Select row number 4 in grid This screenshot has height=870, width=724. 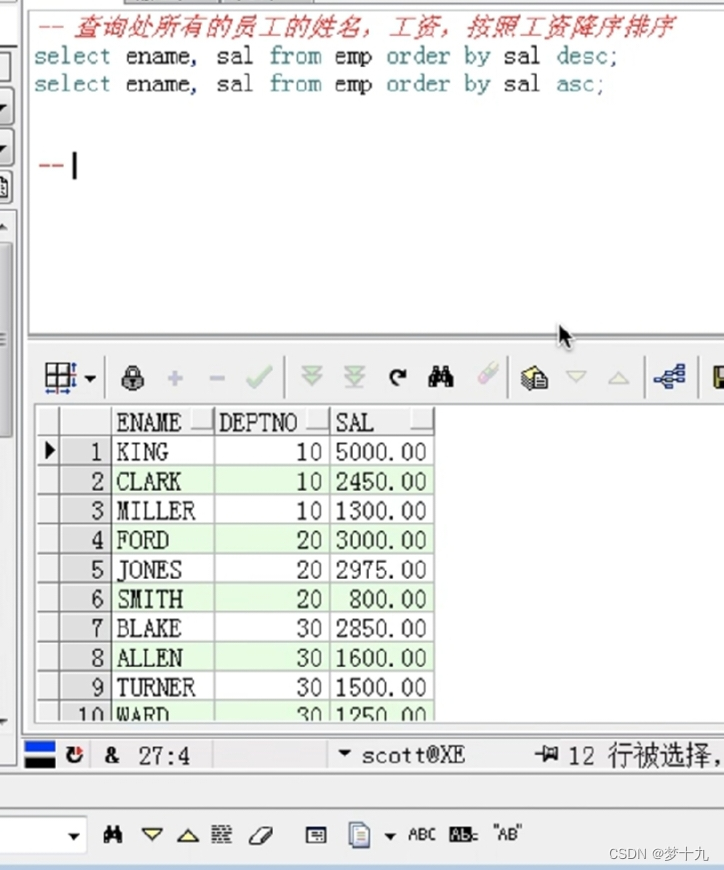[x=85, y=540]
